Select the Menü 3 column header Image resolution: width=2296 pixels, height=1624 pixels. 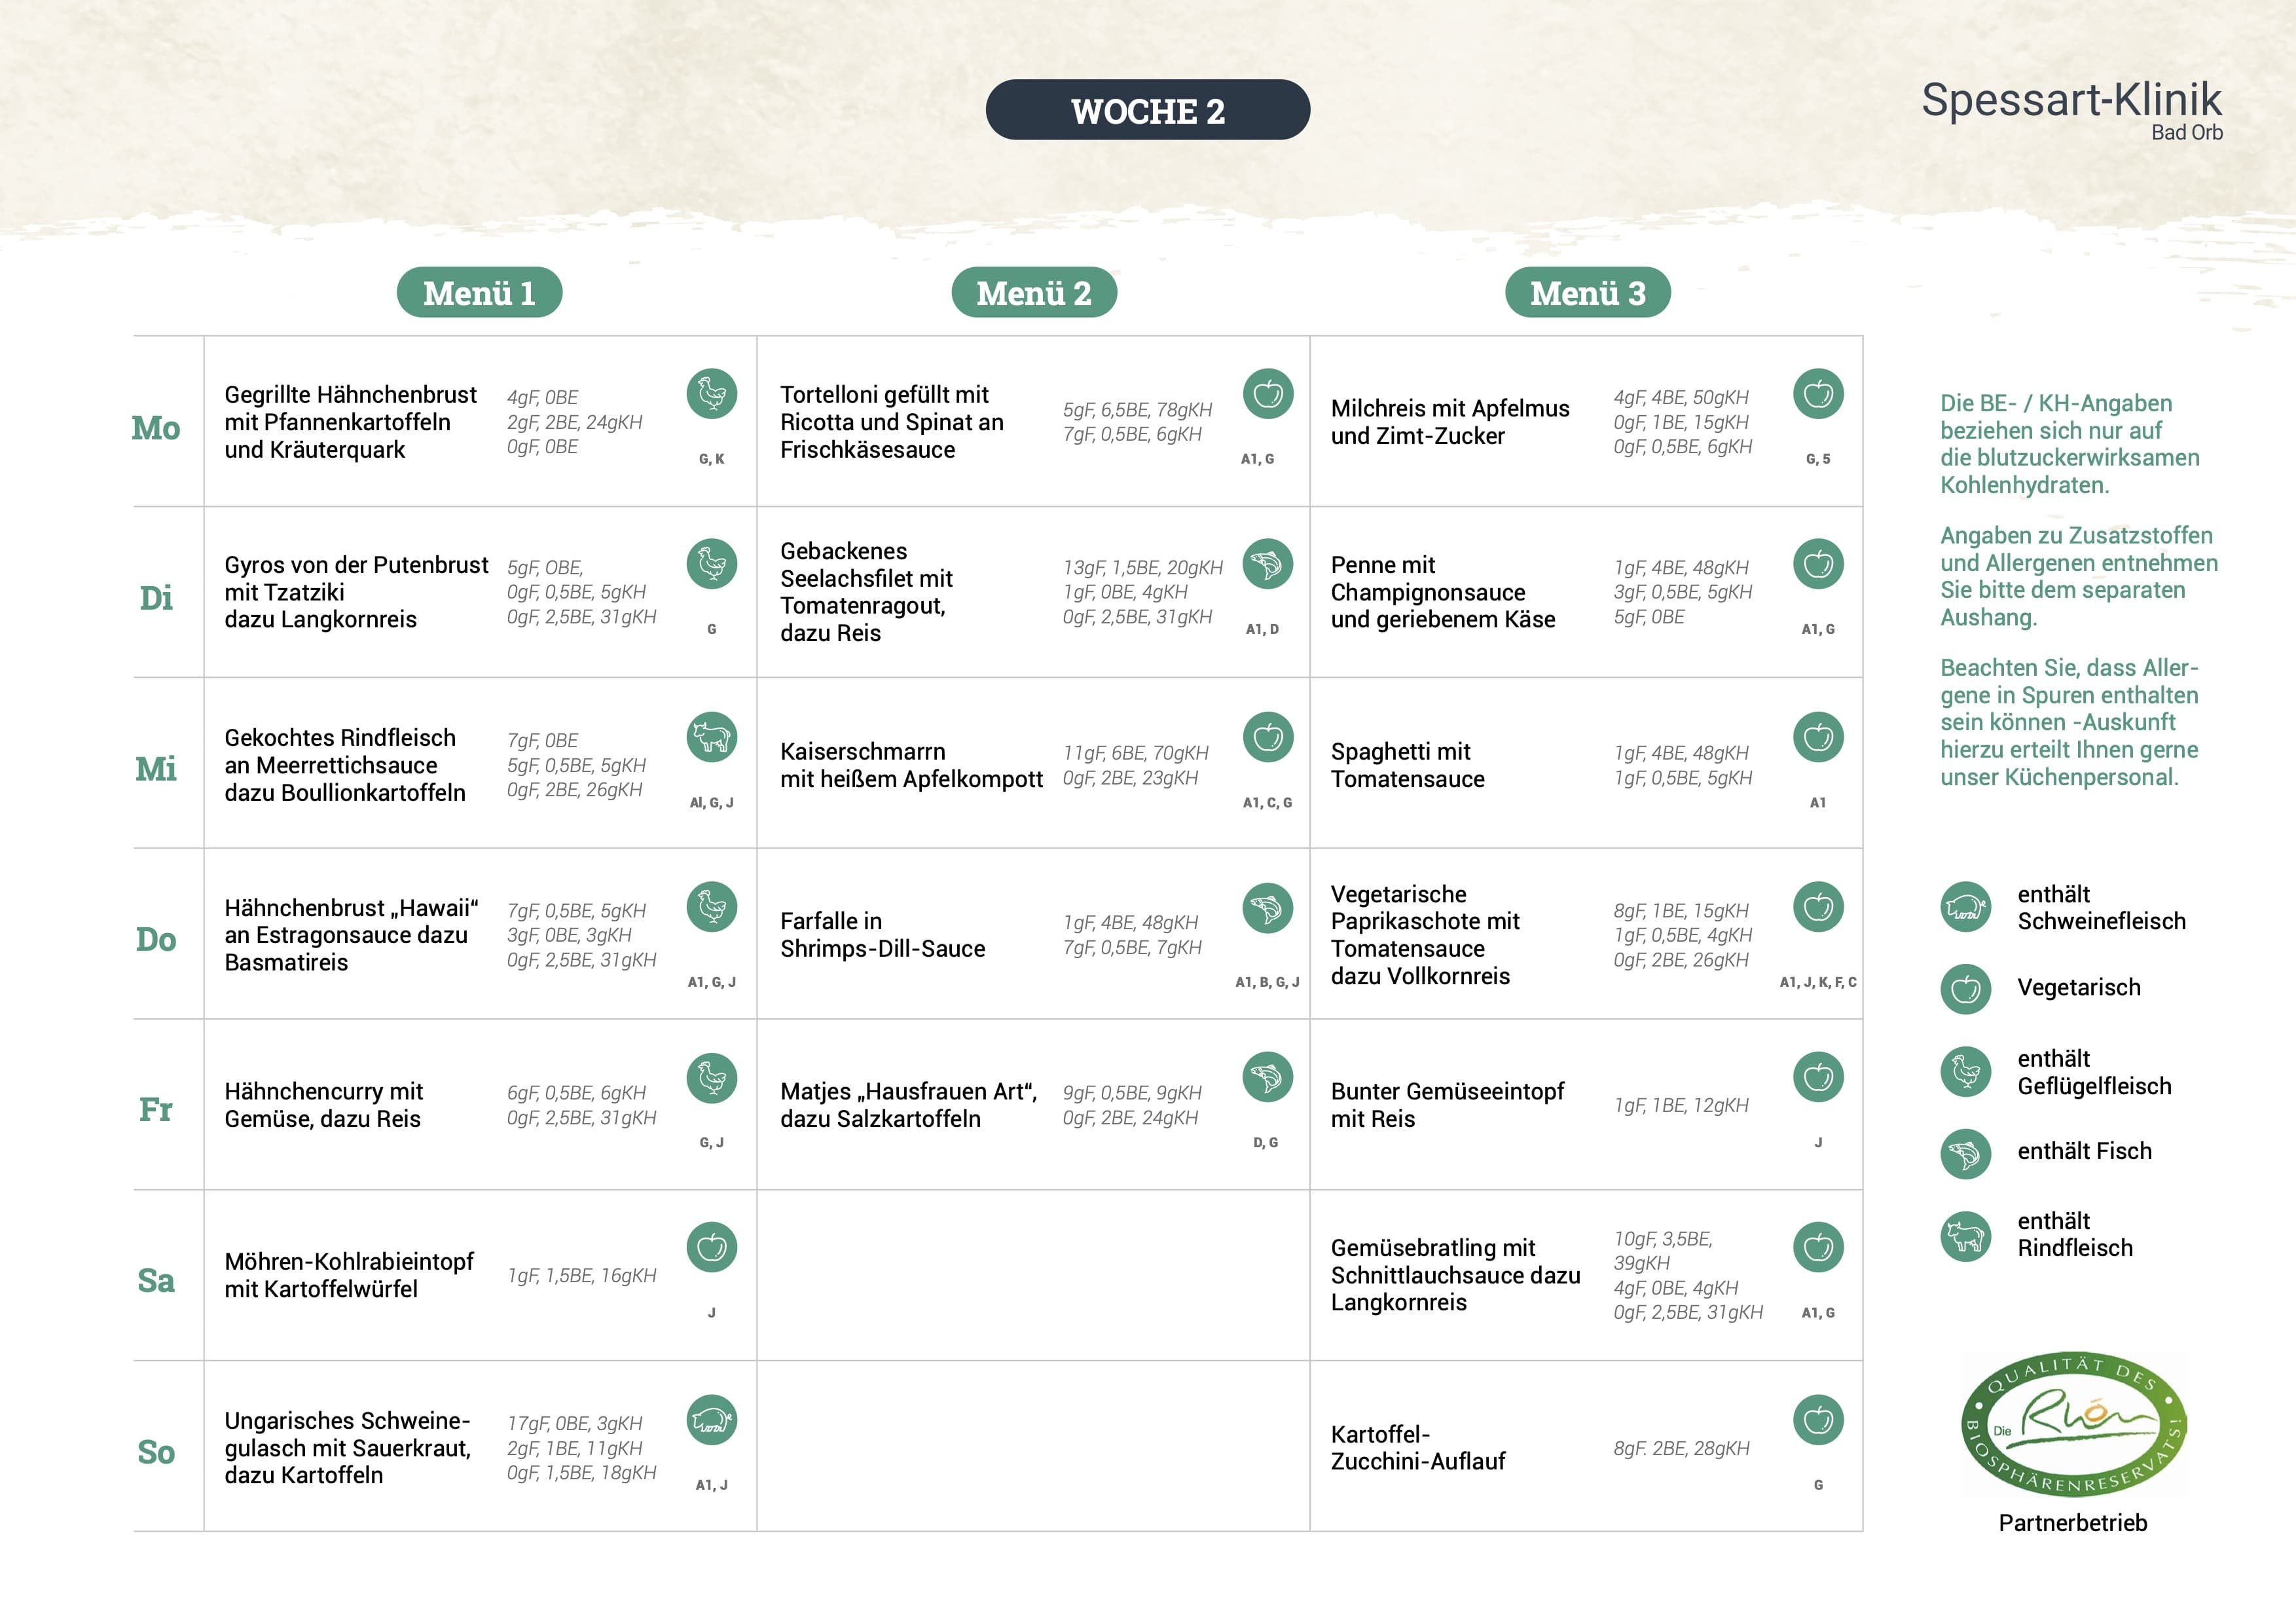click(1587, 293)
